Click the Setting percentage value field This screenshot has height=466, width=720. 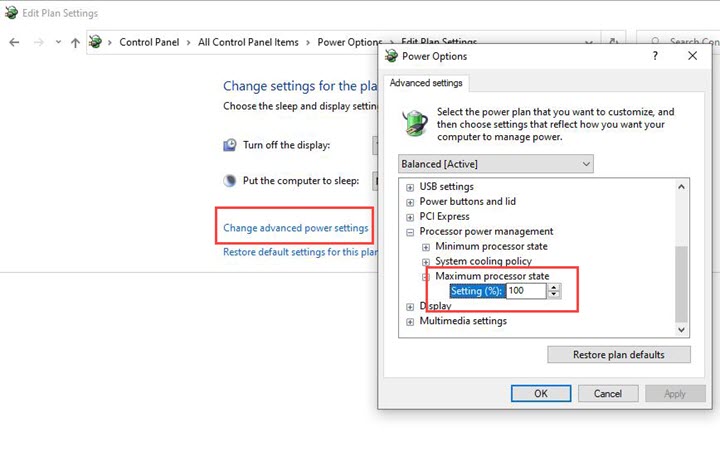pyautogui.click(x=526, y=291)
